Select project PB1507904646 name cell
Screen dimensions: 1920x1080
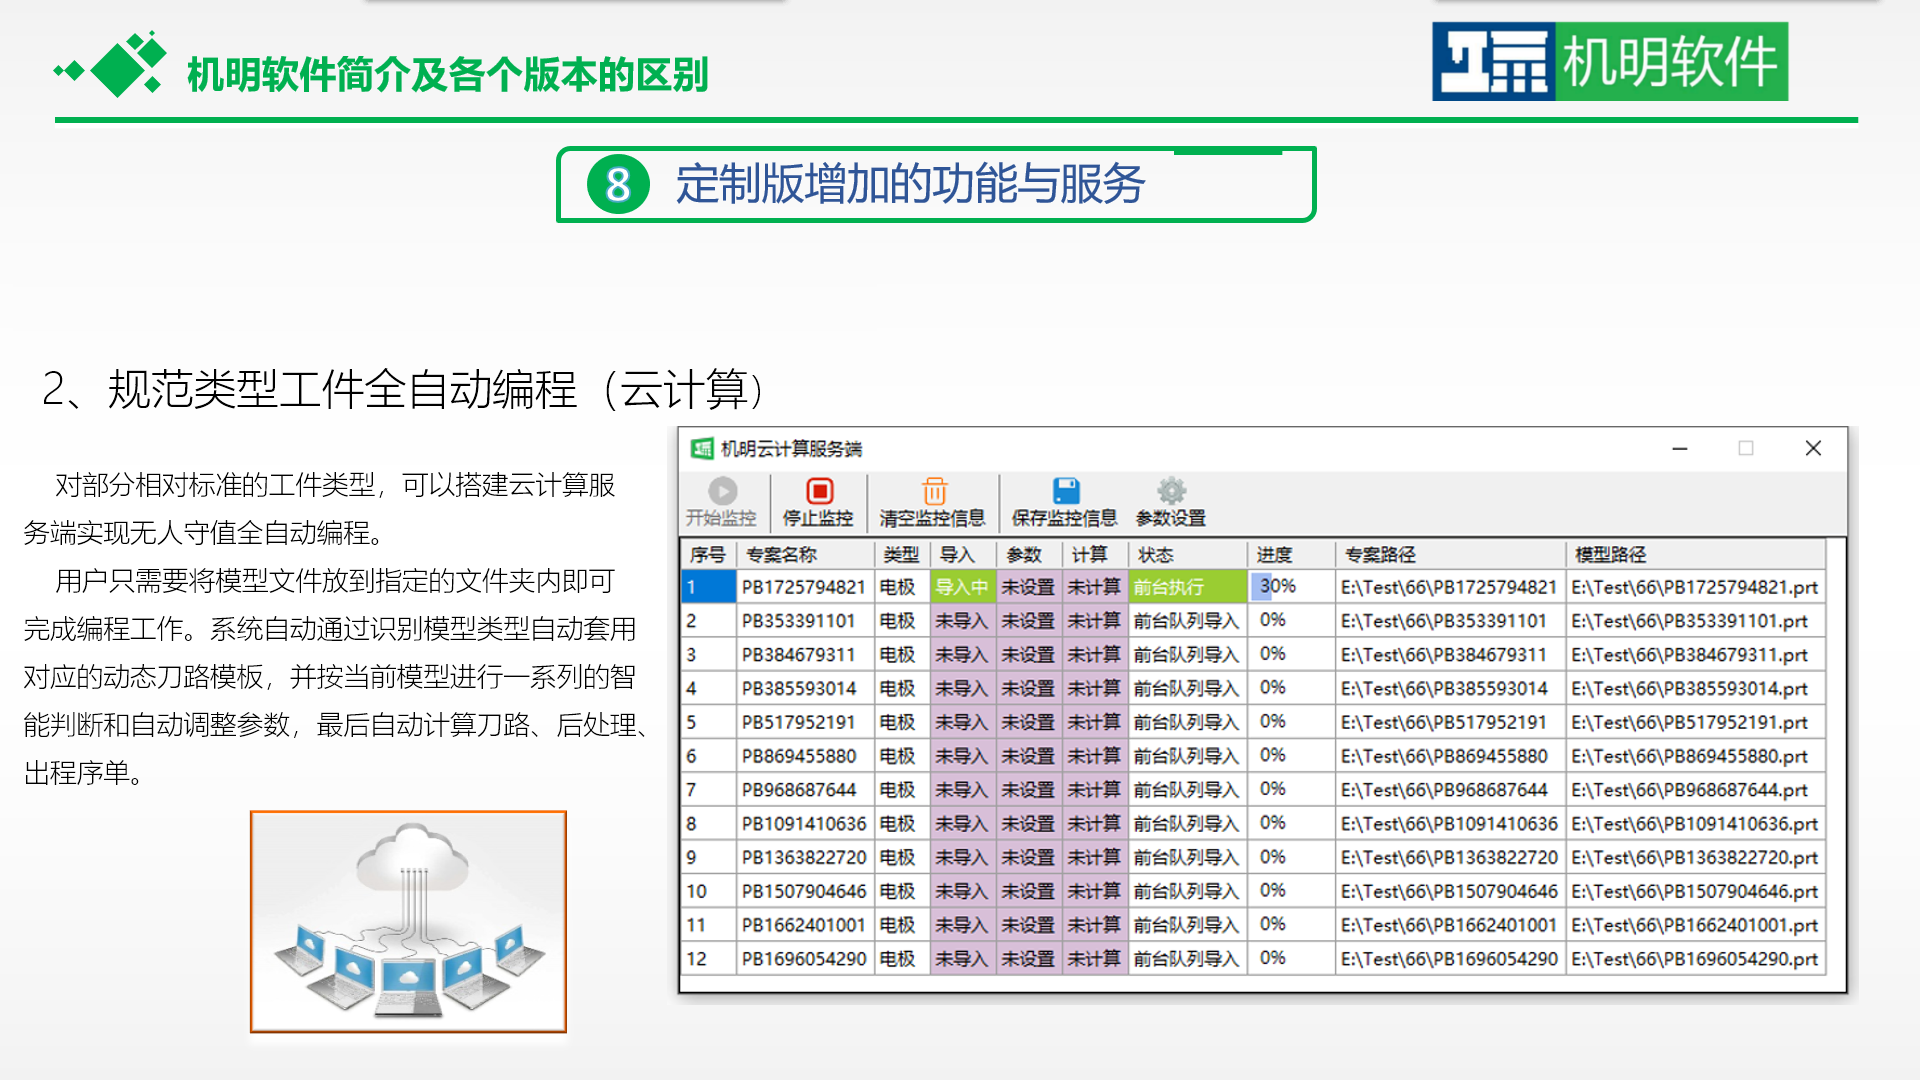[805, 891]
